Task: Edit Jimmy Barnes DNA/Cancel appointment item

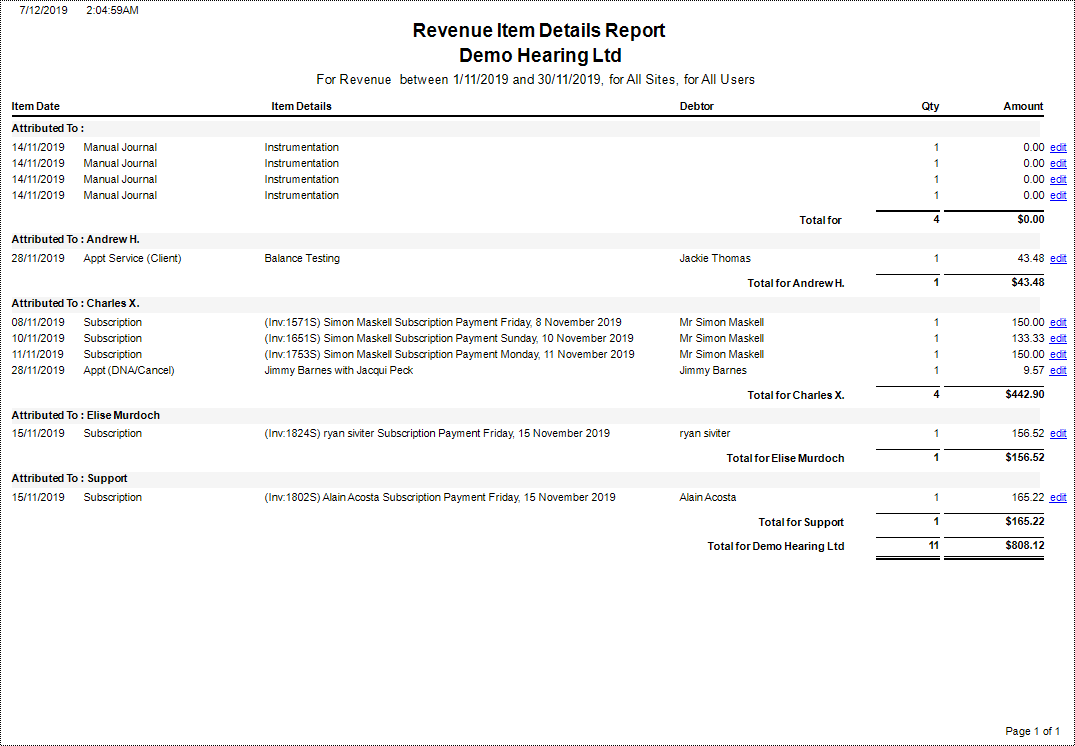Action: point(1058,371)
